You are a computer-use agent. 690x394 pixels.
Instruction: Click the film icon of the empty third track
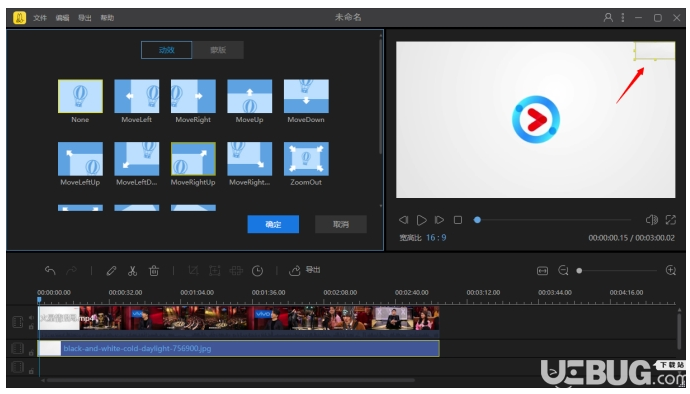coord(18,367)
